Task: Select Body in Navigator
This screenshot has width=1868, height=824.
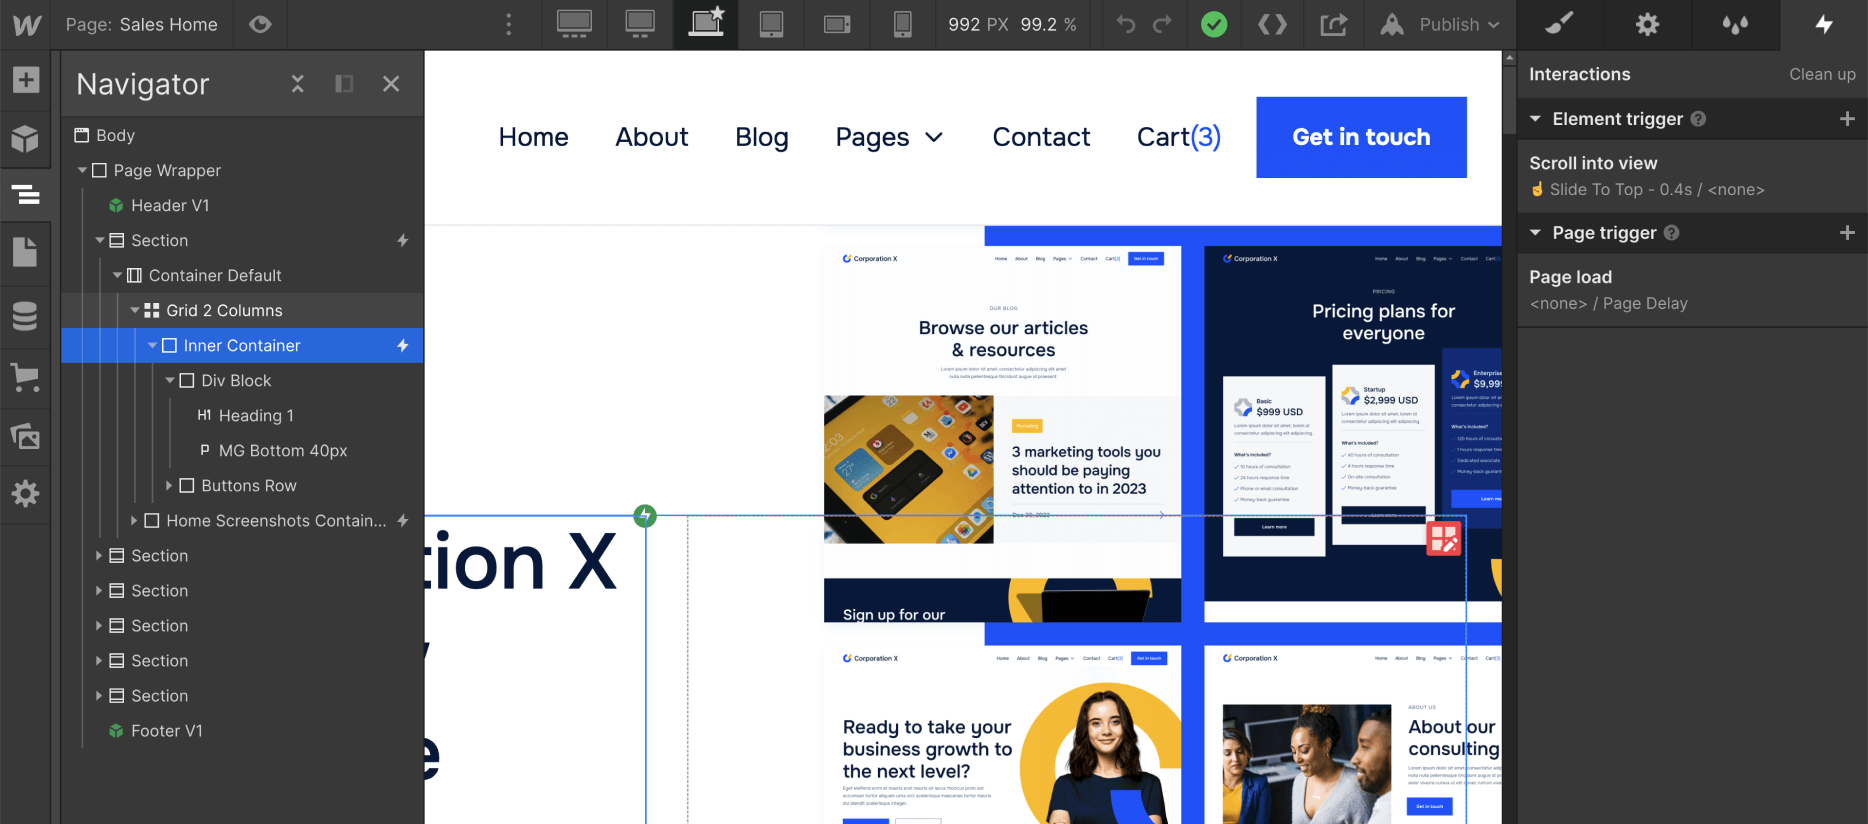Action: coord(243,135)
